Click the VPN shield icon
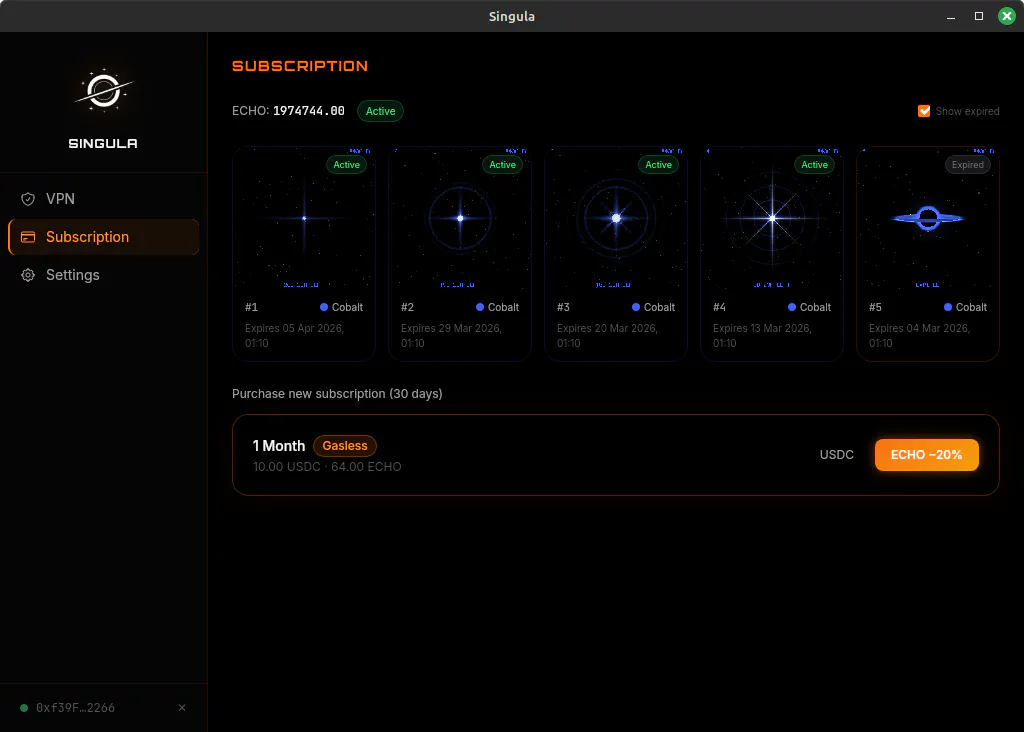Viewport: 1024px width, 732px height. 28,199
